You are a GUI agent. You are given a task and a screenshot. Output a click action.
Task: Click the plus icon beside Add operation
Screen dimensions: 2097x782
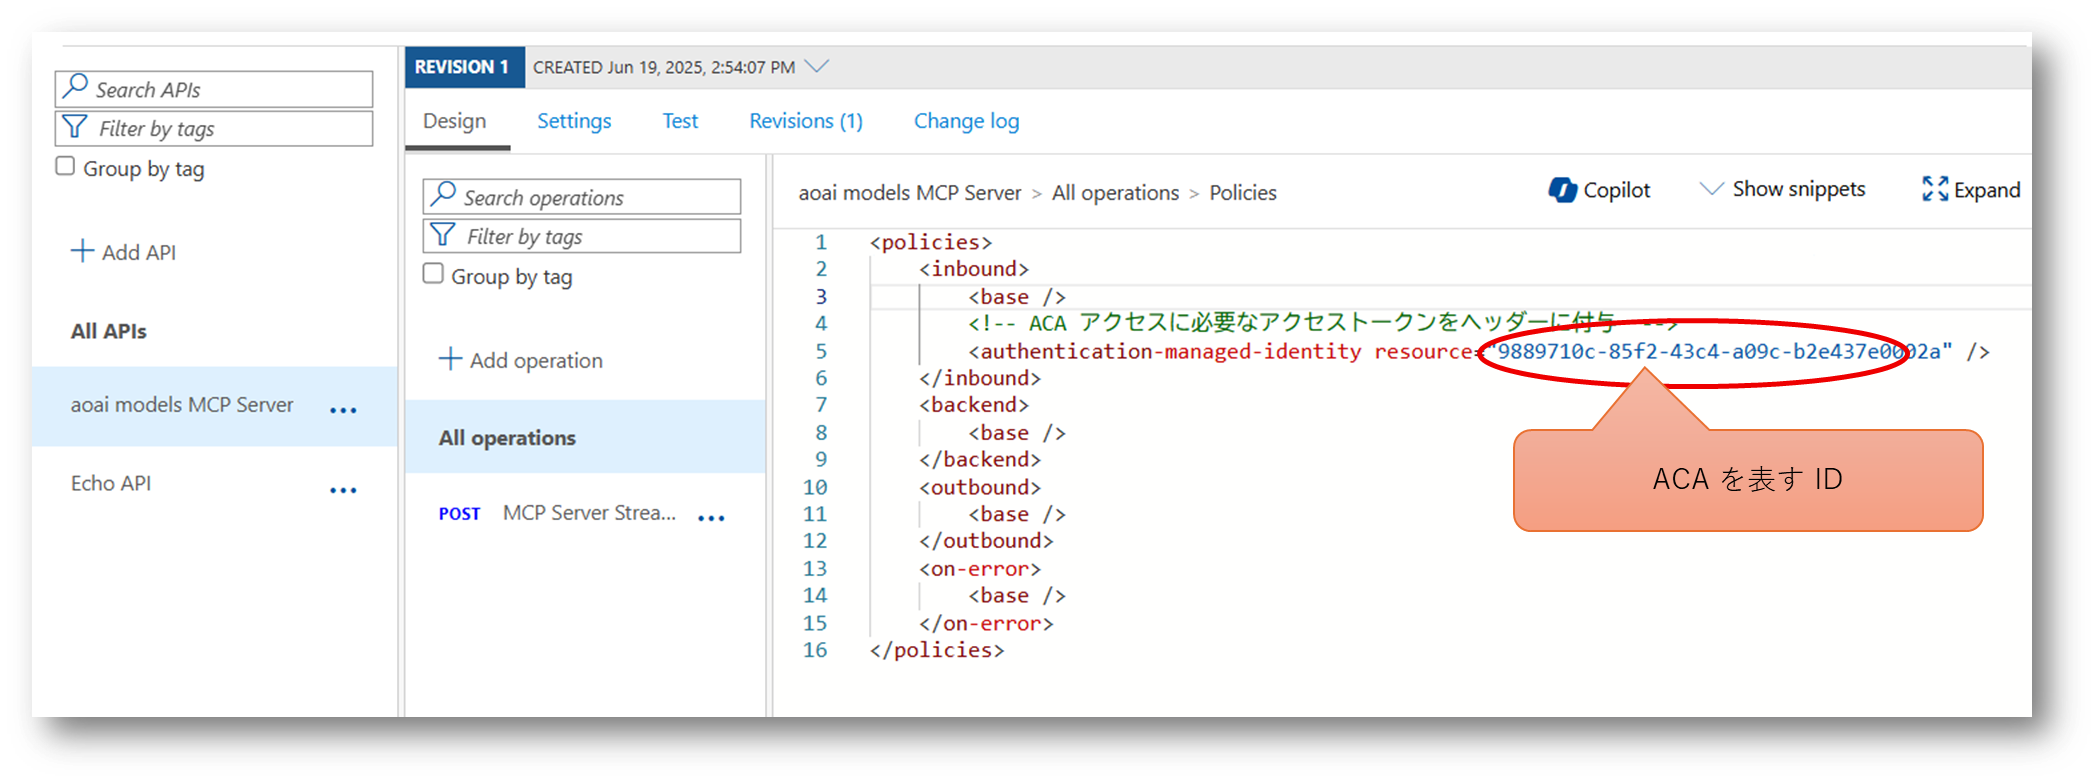(x=450, y=359)
